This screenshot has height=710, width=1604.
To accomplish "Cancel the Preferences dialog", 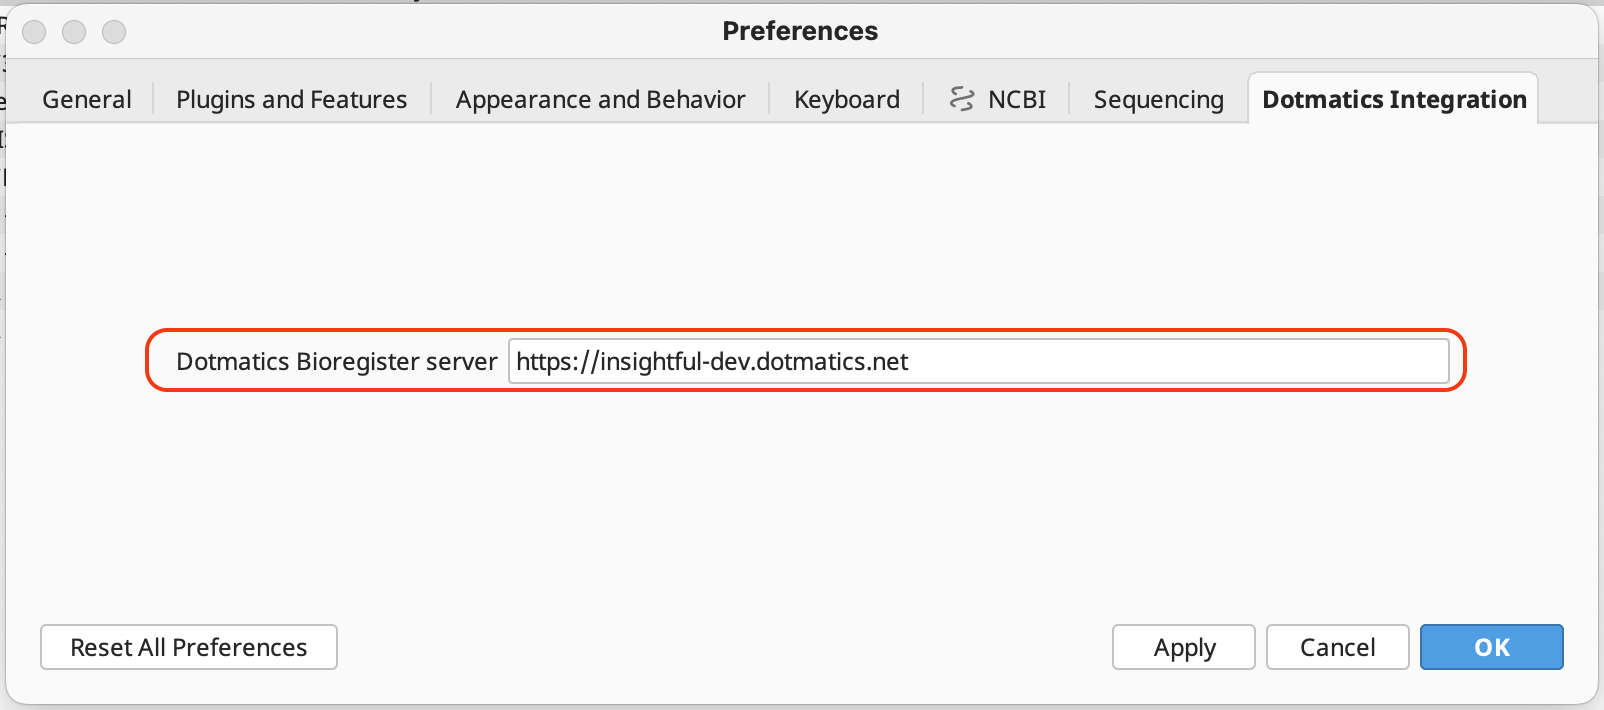I will point(1337,647).
